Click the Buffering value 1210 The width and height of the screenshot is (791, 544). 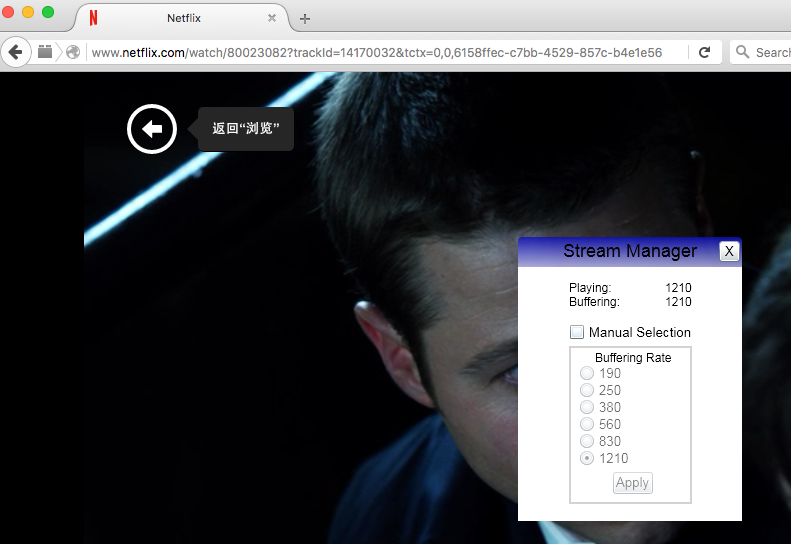click(679, 302)
